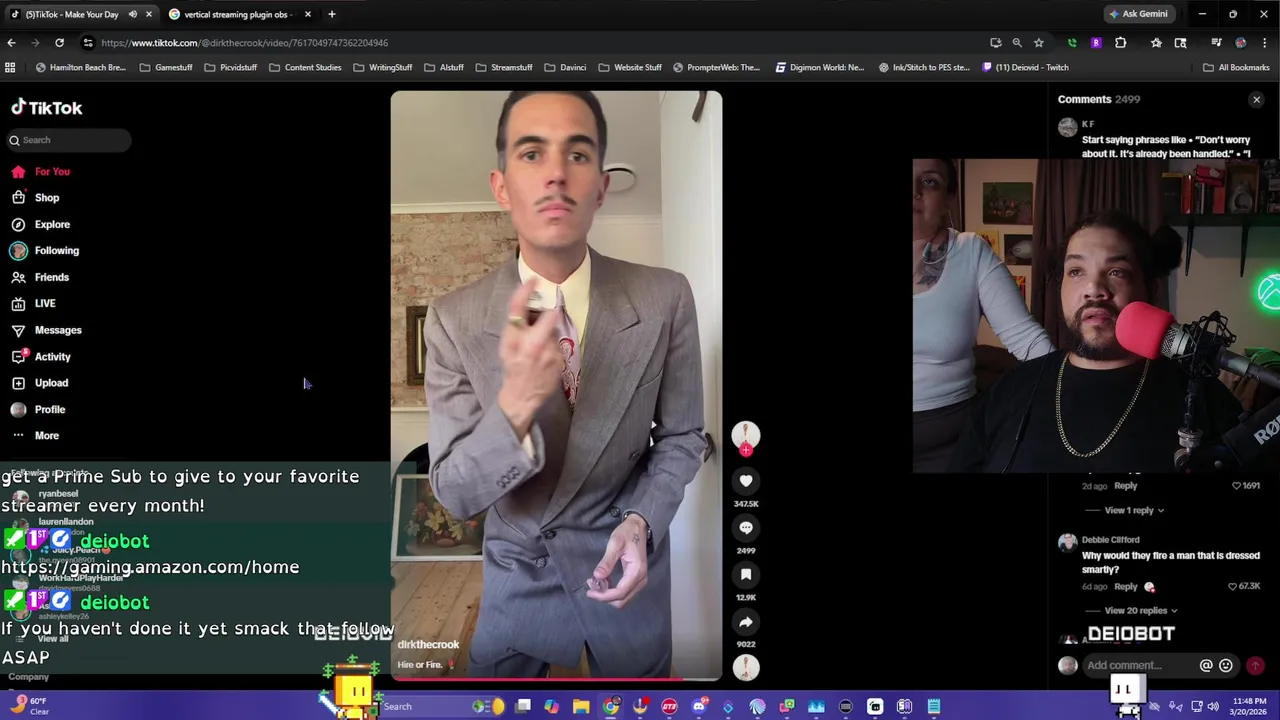Open the weather widget showing 60°F
1280x720 pixels.
coord(28,706)
